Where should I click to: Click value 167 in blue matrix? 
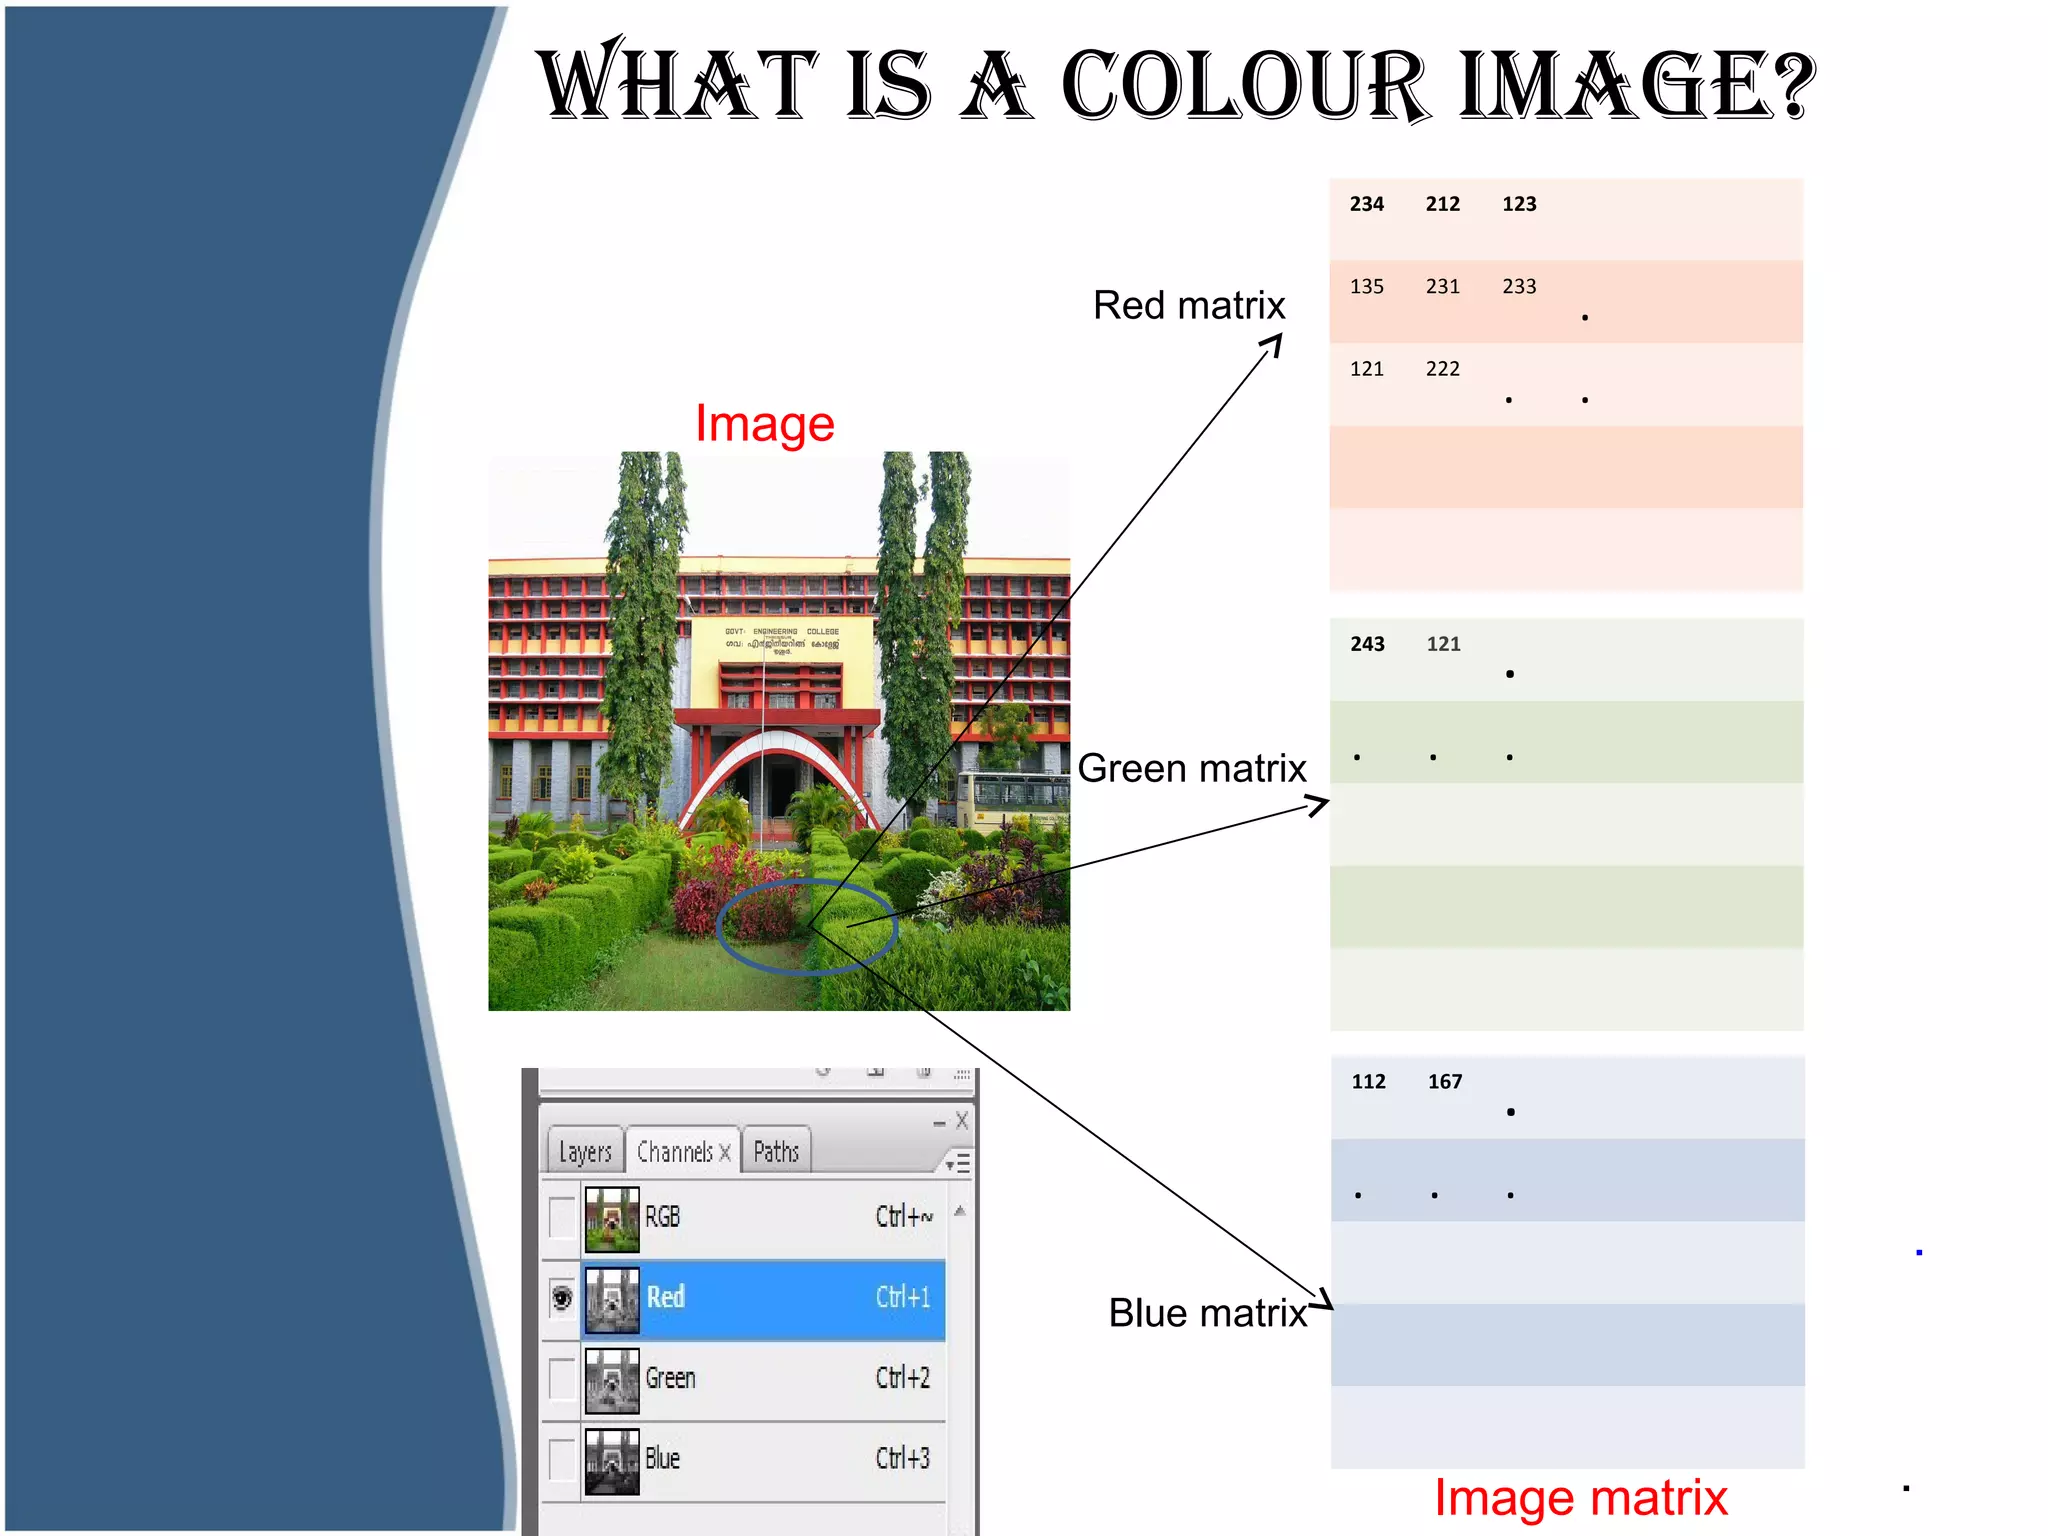[x=1445, y=1082]
